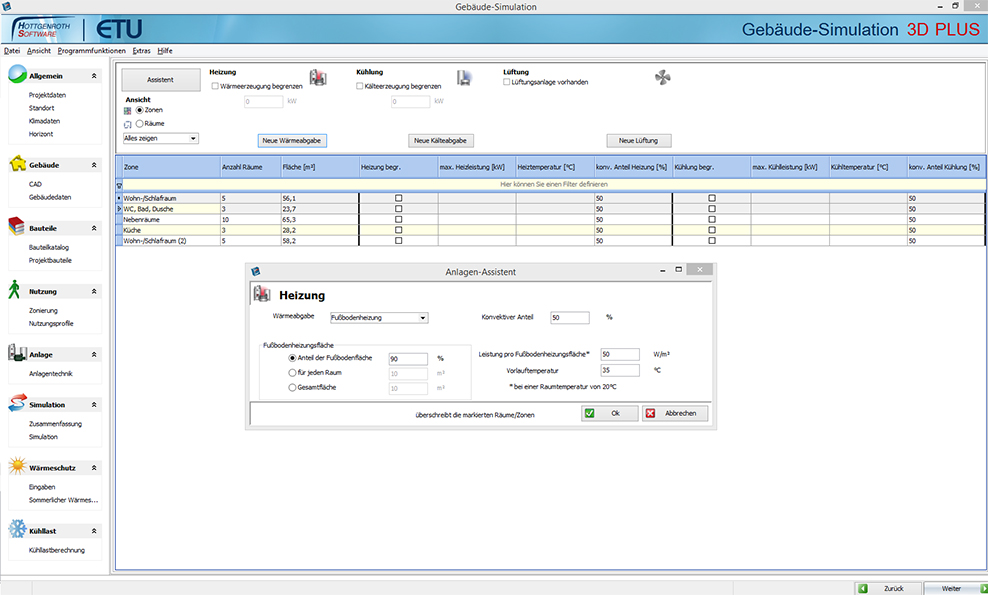Click the Vorlauftemperatur input field

pyautogui.click(x=619, y=370)
